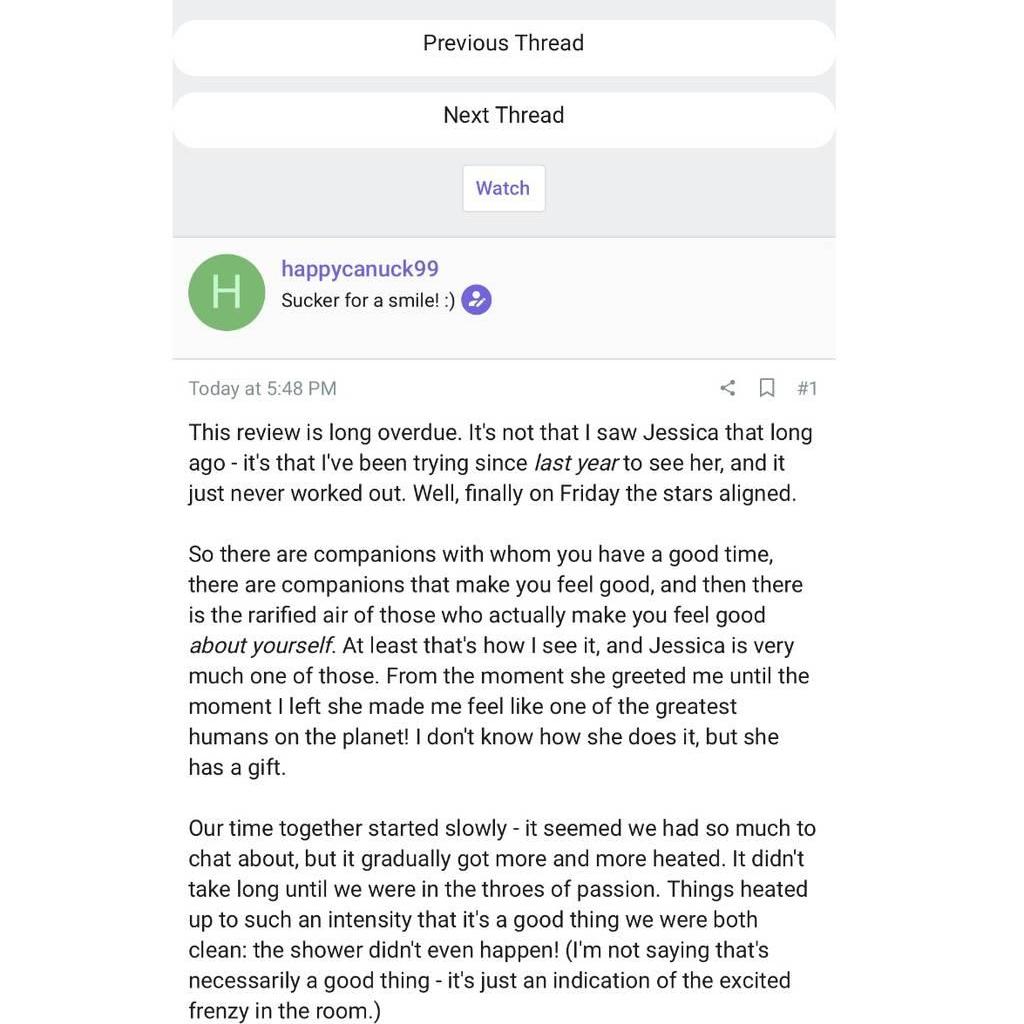1024x1024 pixels.
Task: Click the sentence 'This review is long overdue'
Action: point(325,433)
